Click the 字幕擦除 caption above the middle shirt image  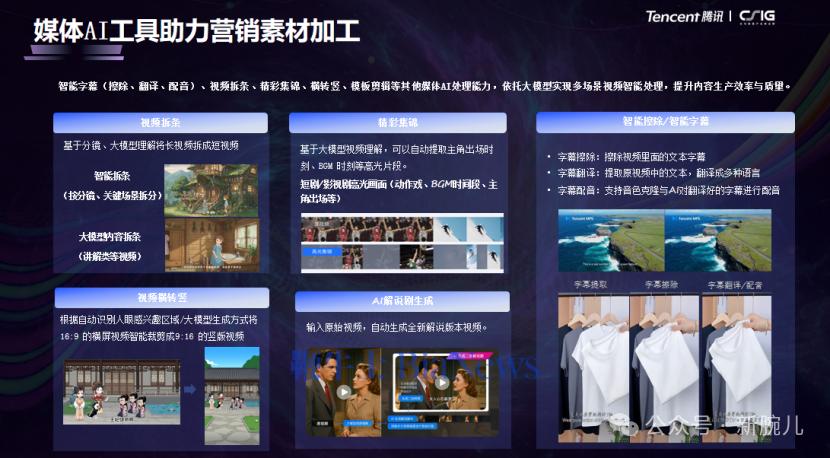coord(661,284)
